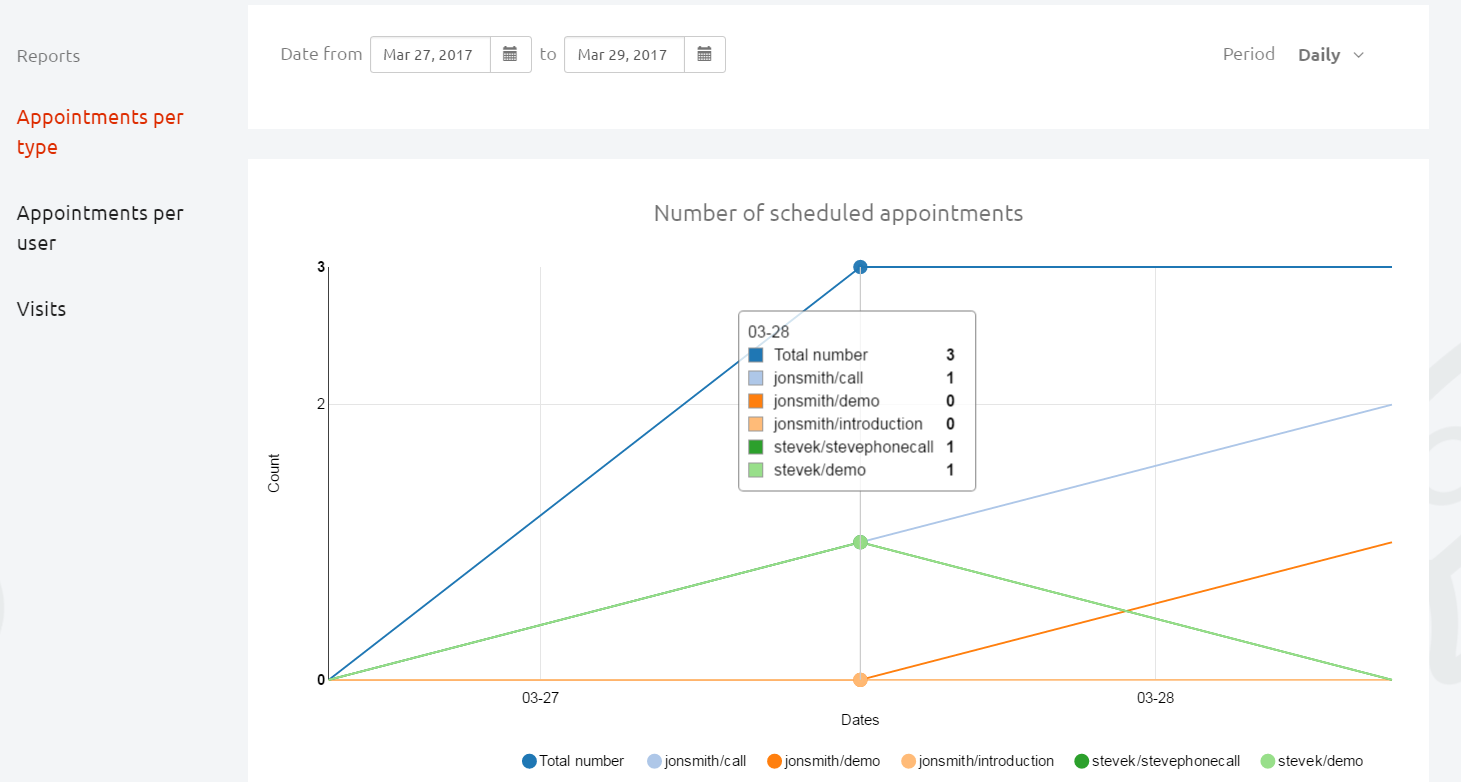Toggle stevek/demo legend series
The image size is (1461, 782).
(1311, 761)
